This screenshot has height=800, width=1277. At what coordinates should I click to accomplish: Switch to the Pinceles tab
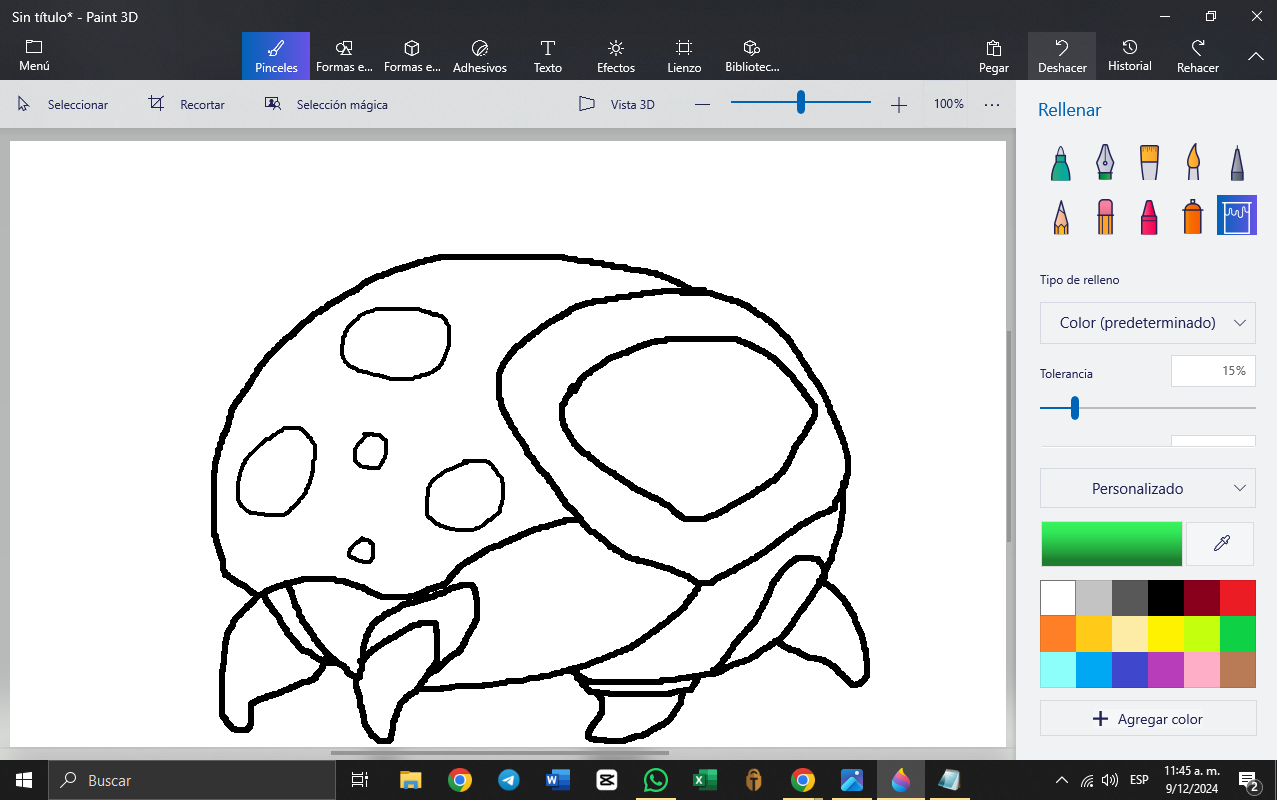click(276, 56)
